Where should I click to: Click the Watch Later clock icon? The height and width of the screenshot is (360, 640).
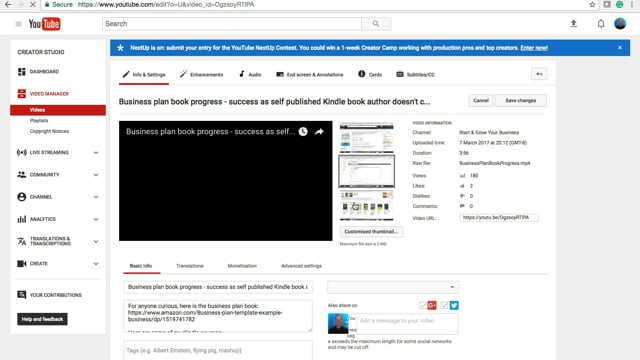pyautogui.click(x=303, y=131)
